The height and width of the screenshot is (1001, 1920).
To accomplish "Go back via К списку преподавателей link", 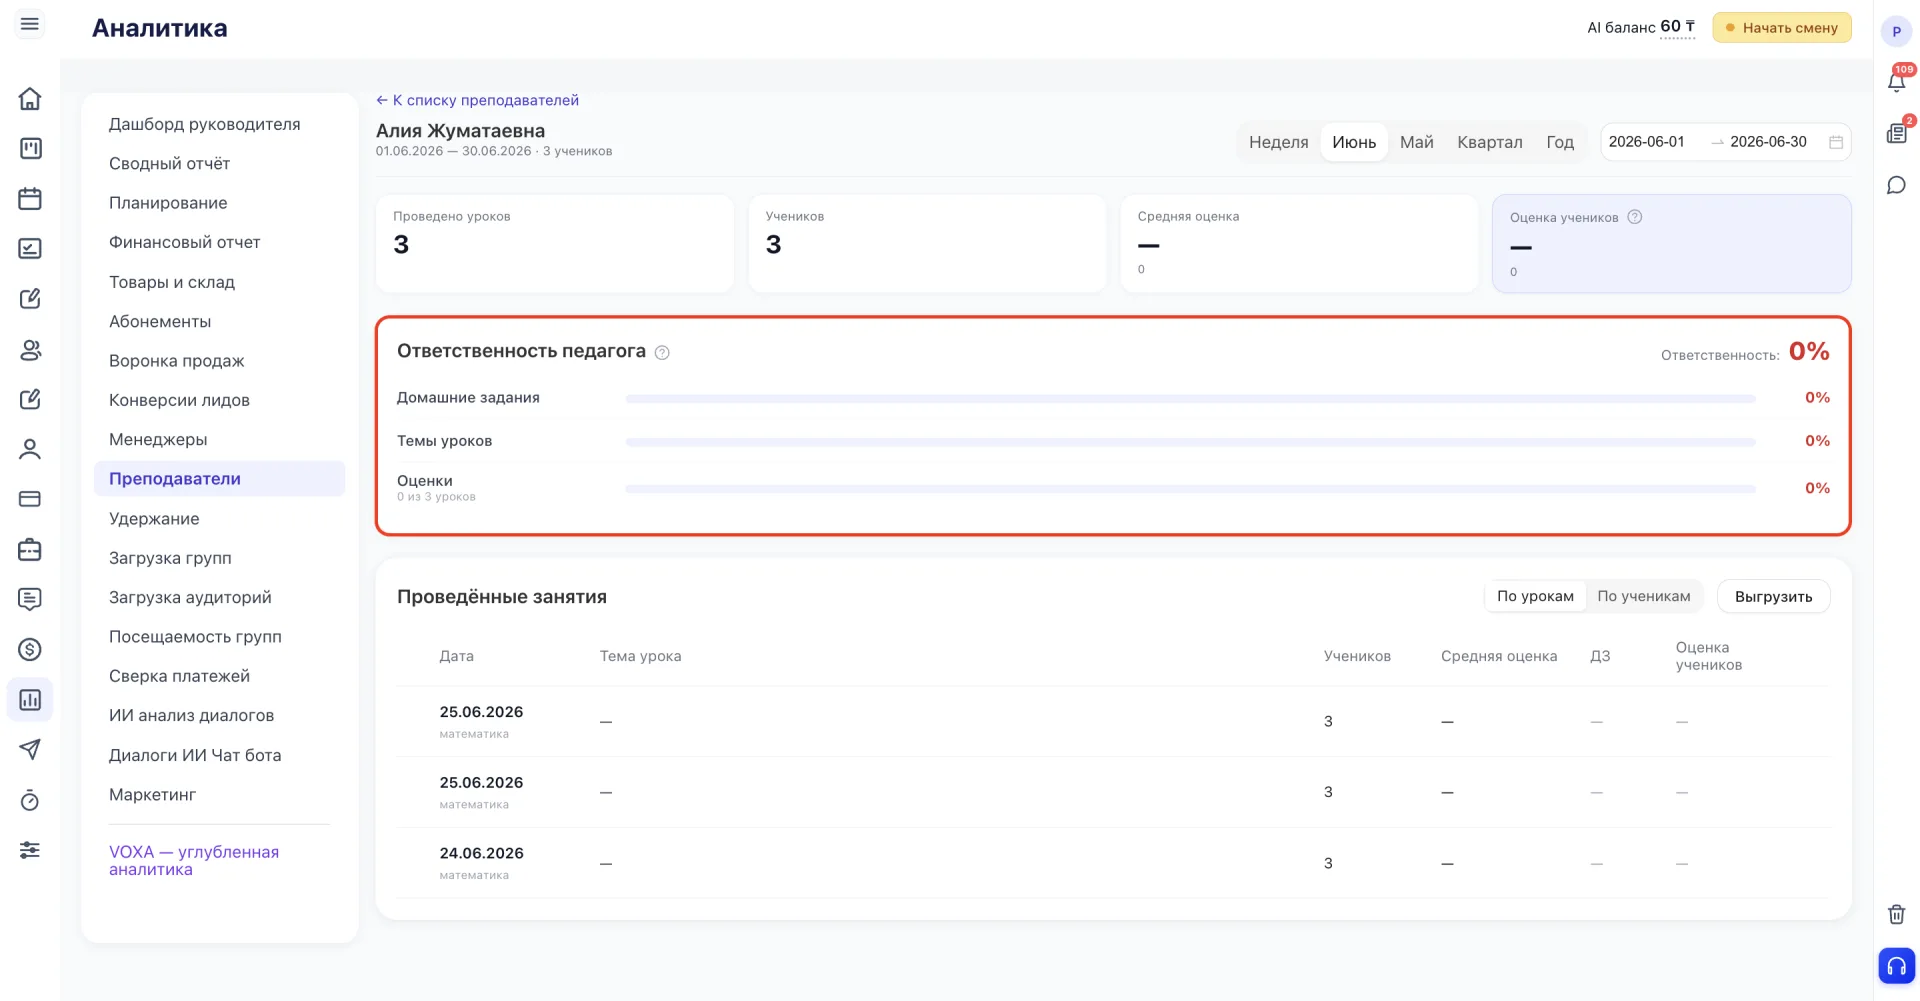I will click(x=477, y=100).
